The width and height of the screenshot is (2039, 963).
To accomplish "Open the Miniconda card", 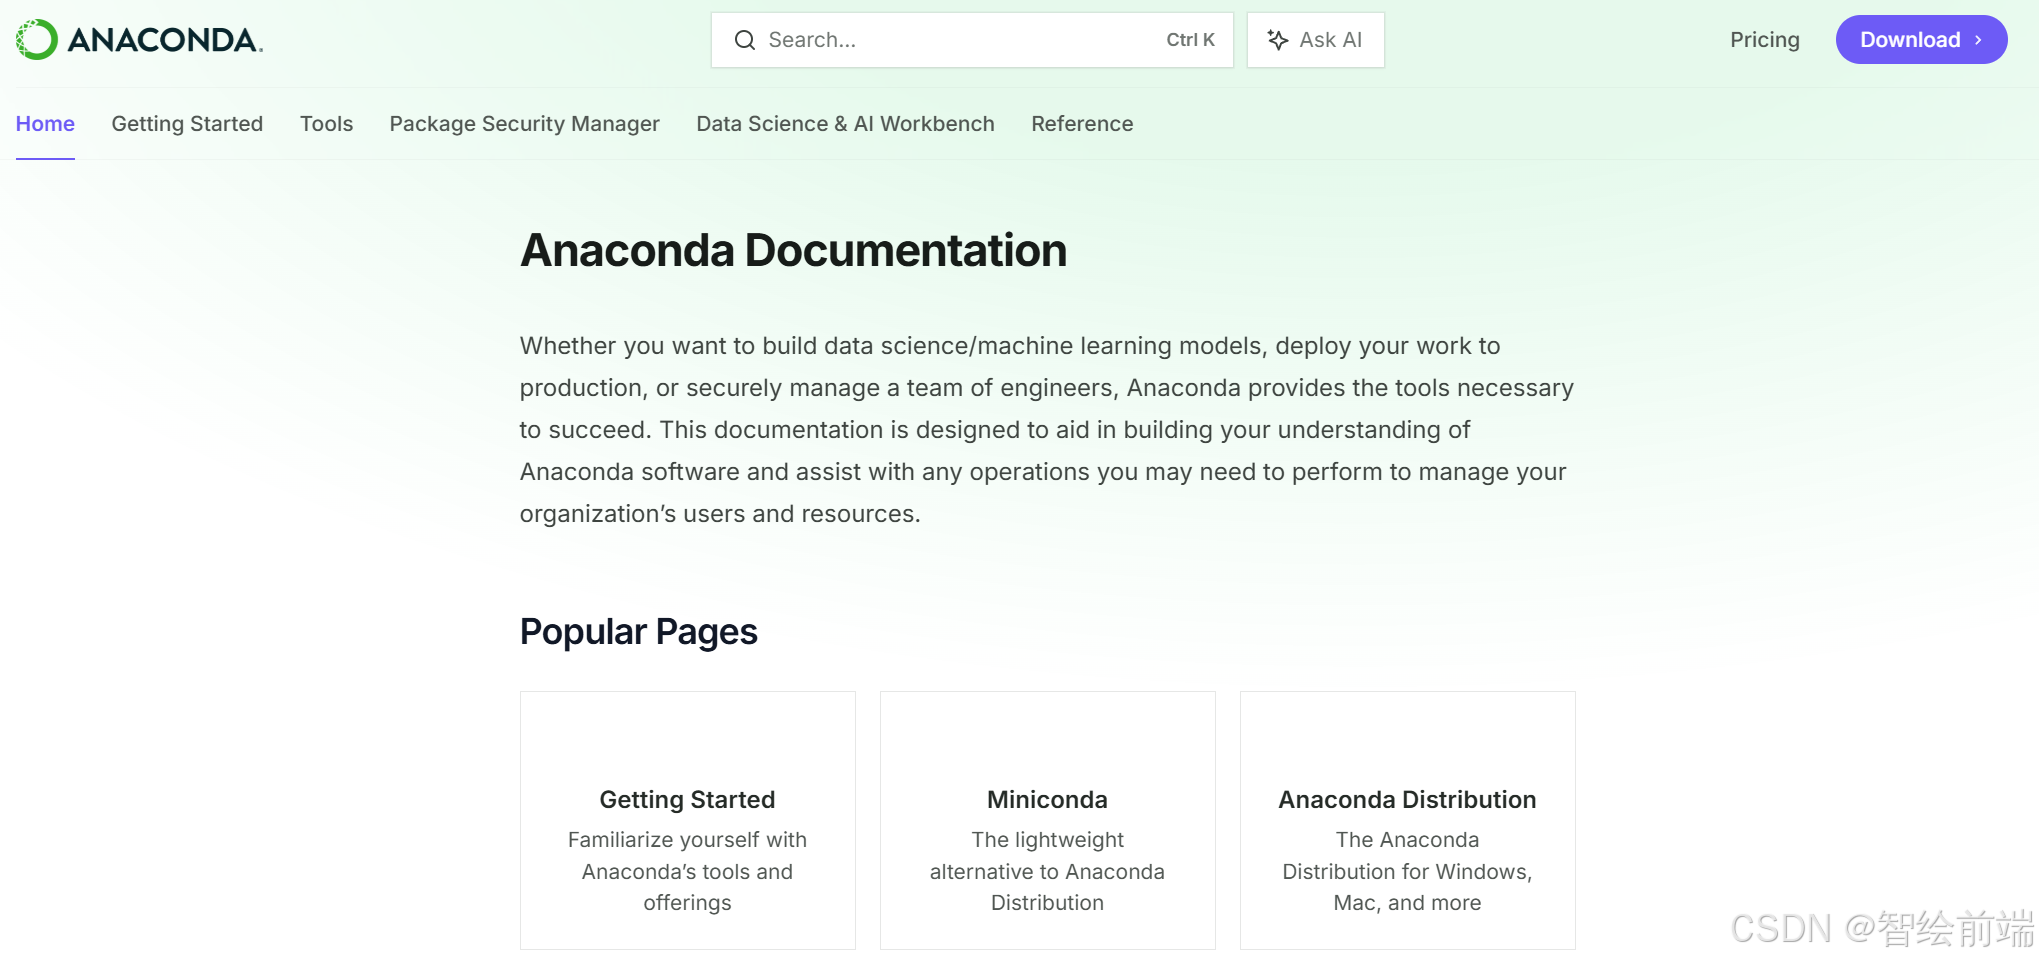I will tap(1048, 820).
